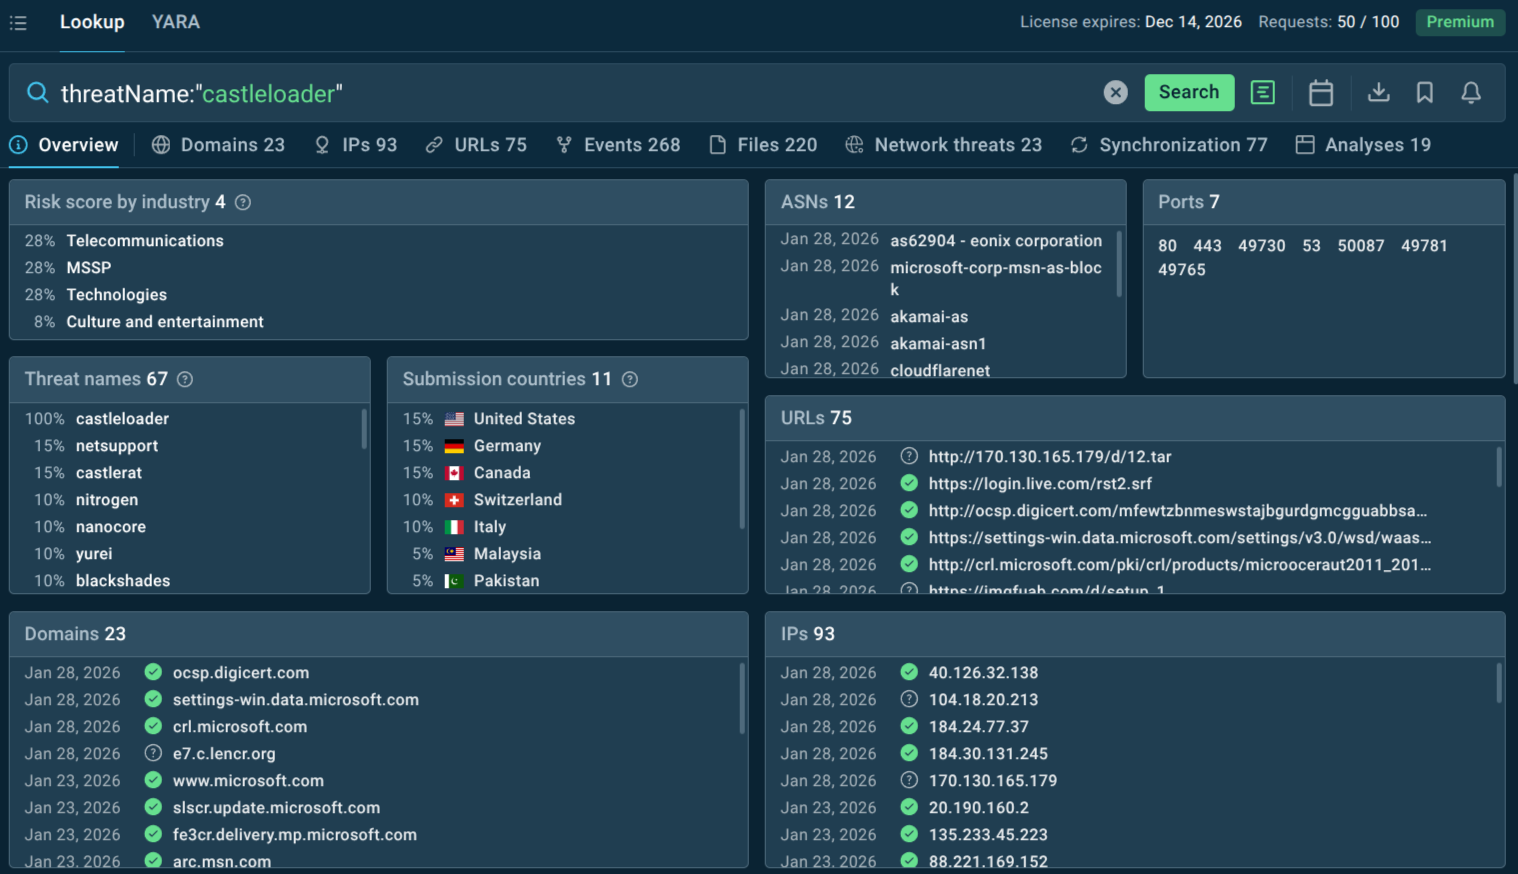Click the magnifier icon in the search bar
The width and height of the screenshot is (1518, 874).
37,92
